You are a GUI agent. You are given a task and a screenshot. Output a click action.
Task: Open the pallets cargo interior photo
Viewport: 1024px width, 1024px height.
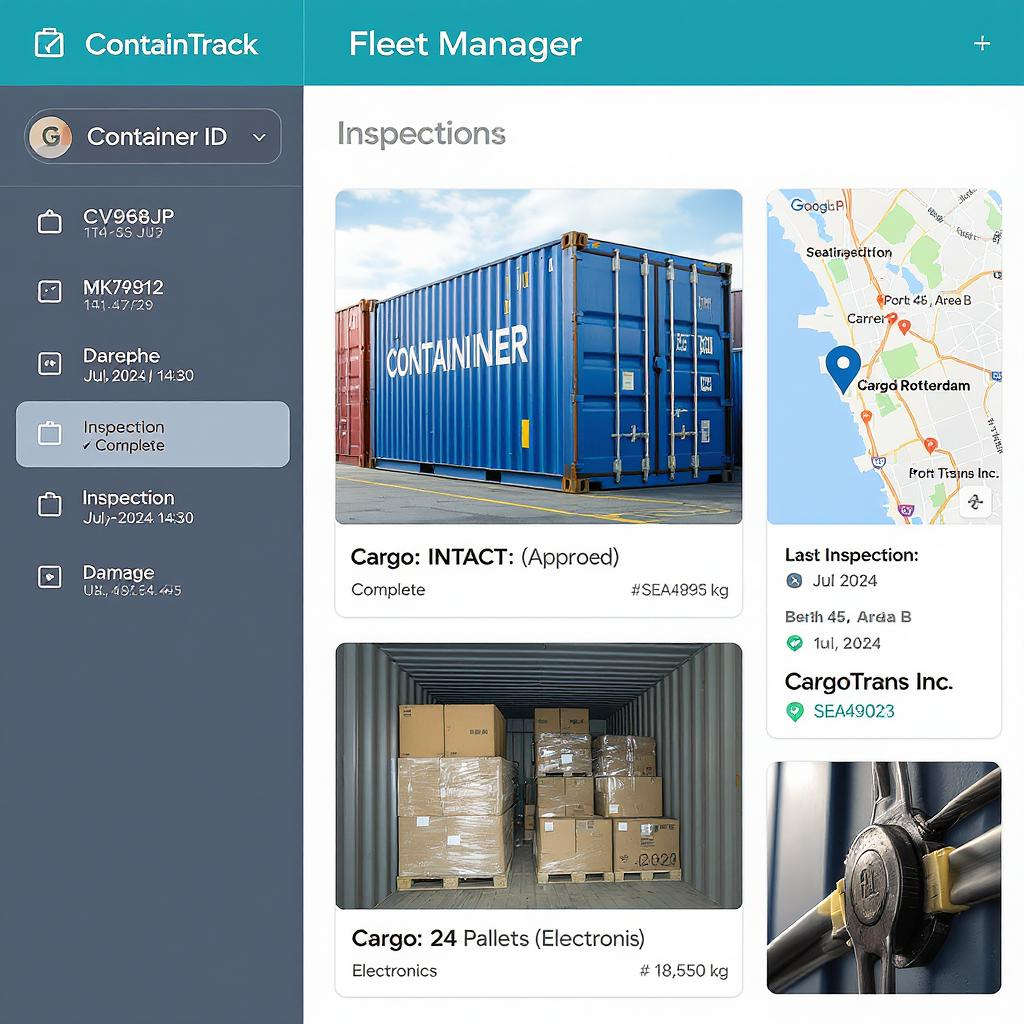(539, 776)
